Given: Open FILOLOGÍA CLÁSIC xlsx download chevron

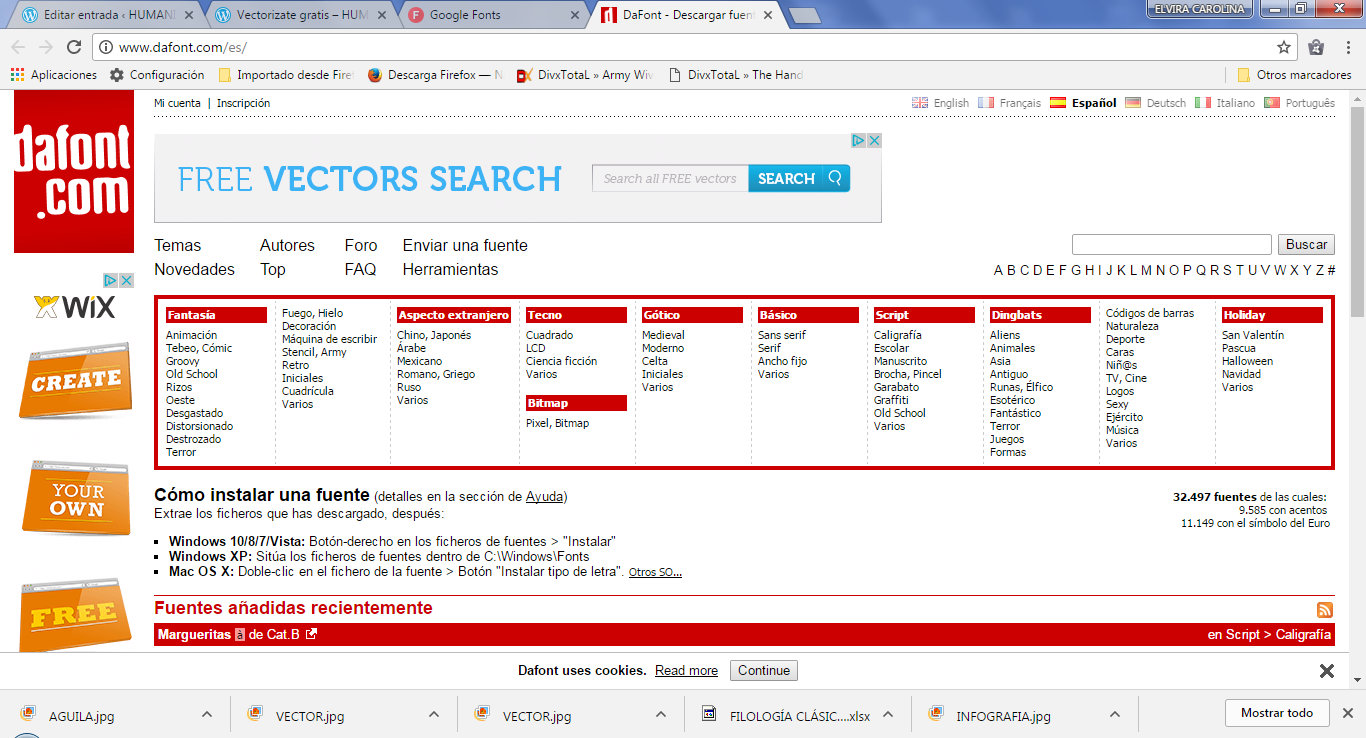Looking at the screenshot, I should click(x=888, y=714).
